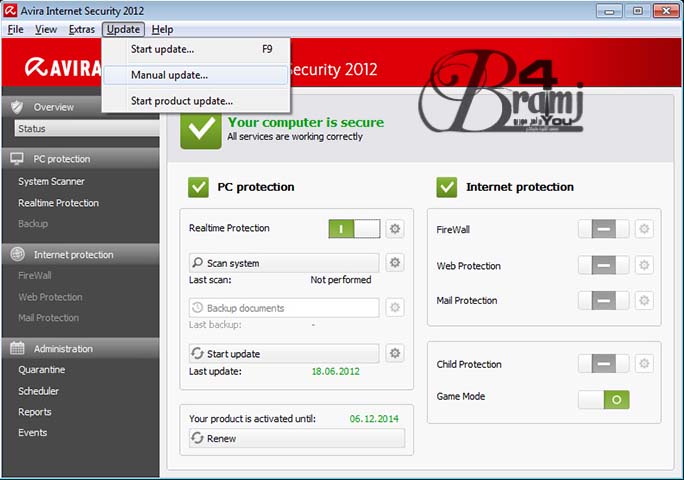Open Web Protection configuration gear icon
The height and width of the screenshot is (480, 684).
(644, 265)
